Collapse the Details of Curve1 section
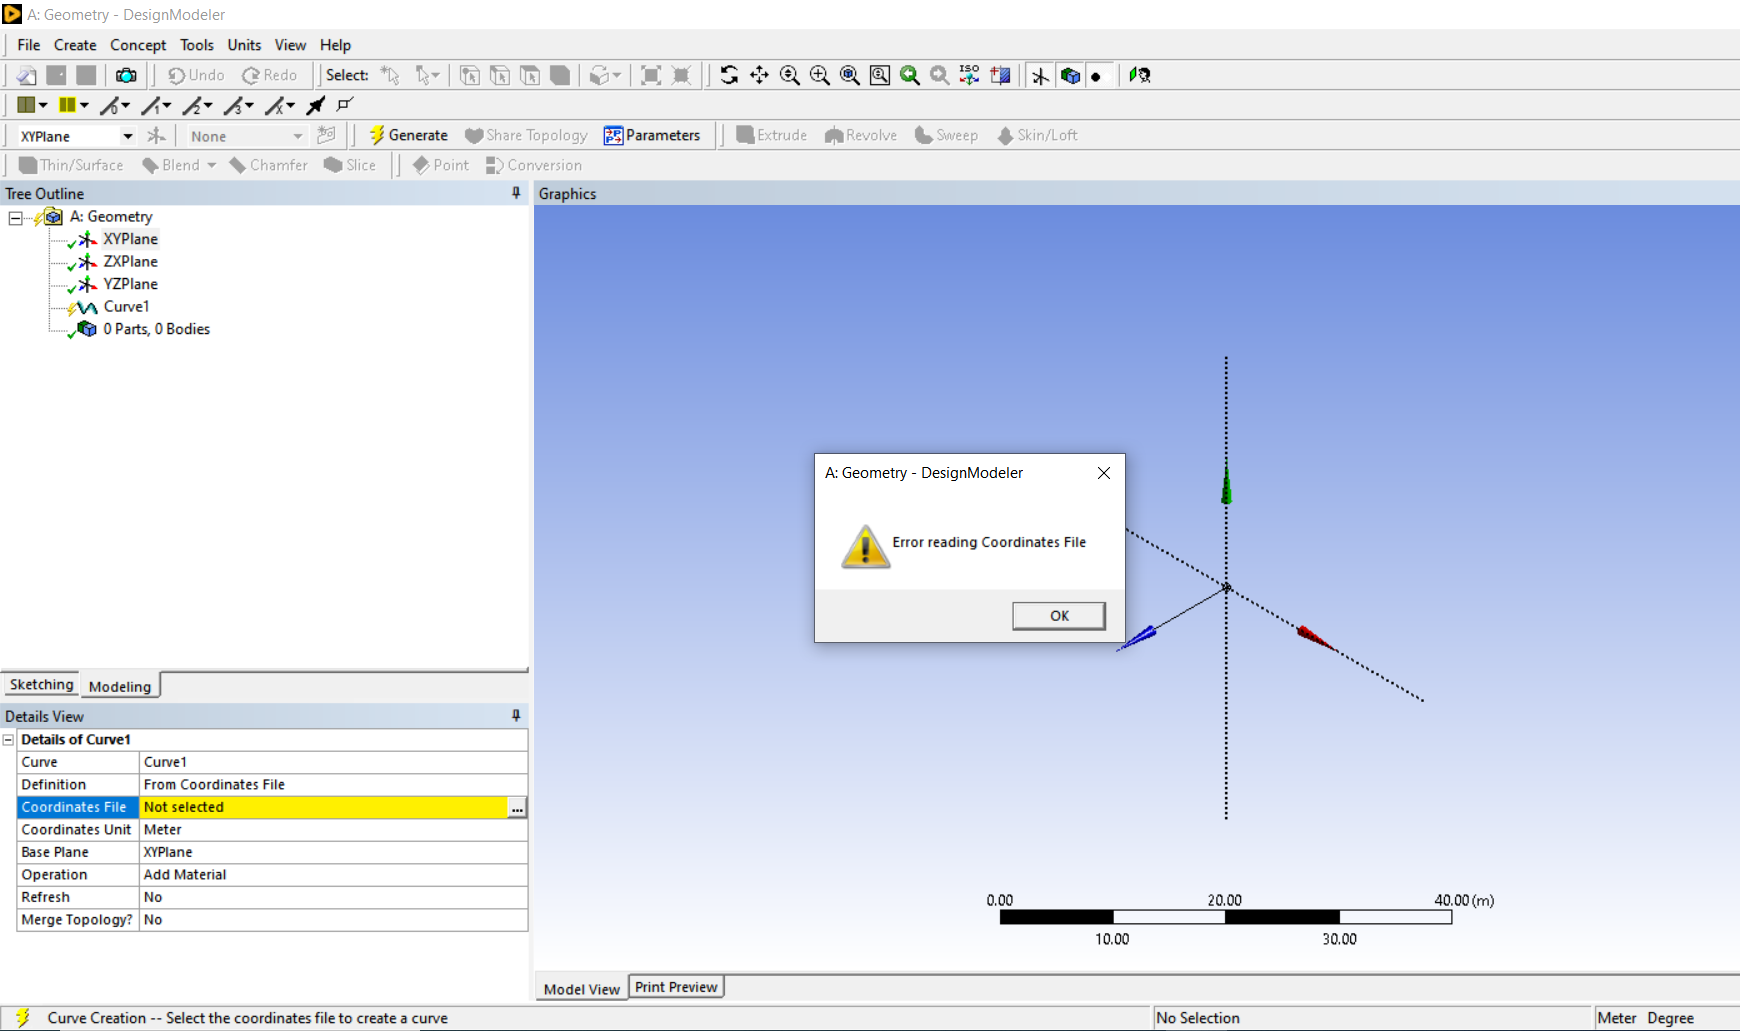The height and width of the screenshot is (1031, 1740). coord(9,740)
